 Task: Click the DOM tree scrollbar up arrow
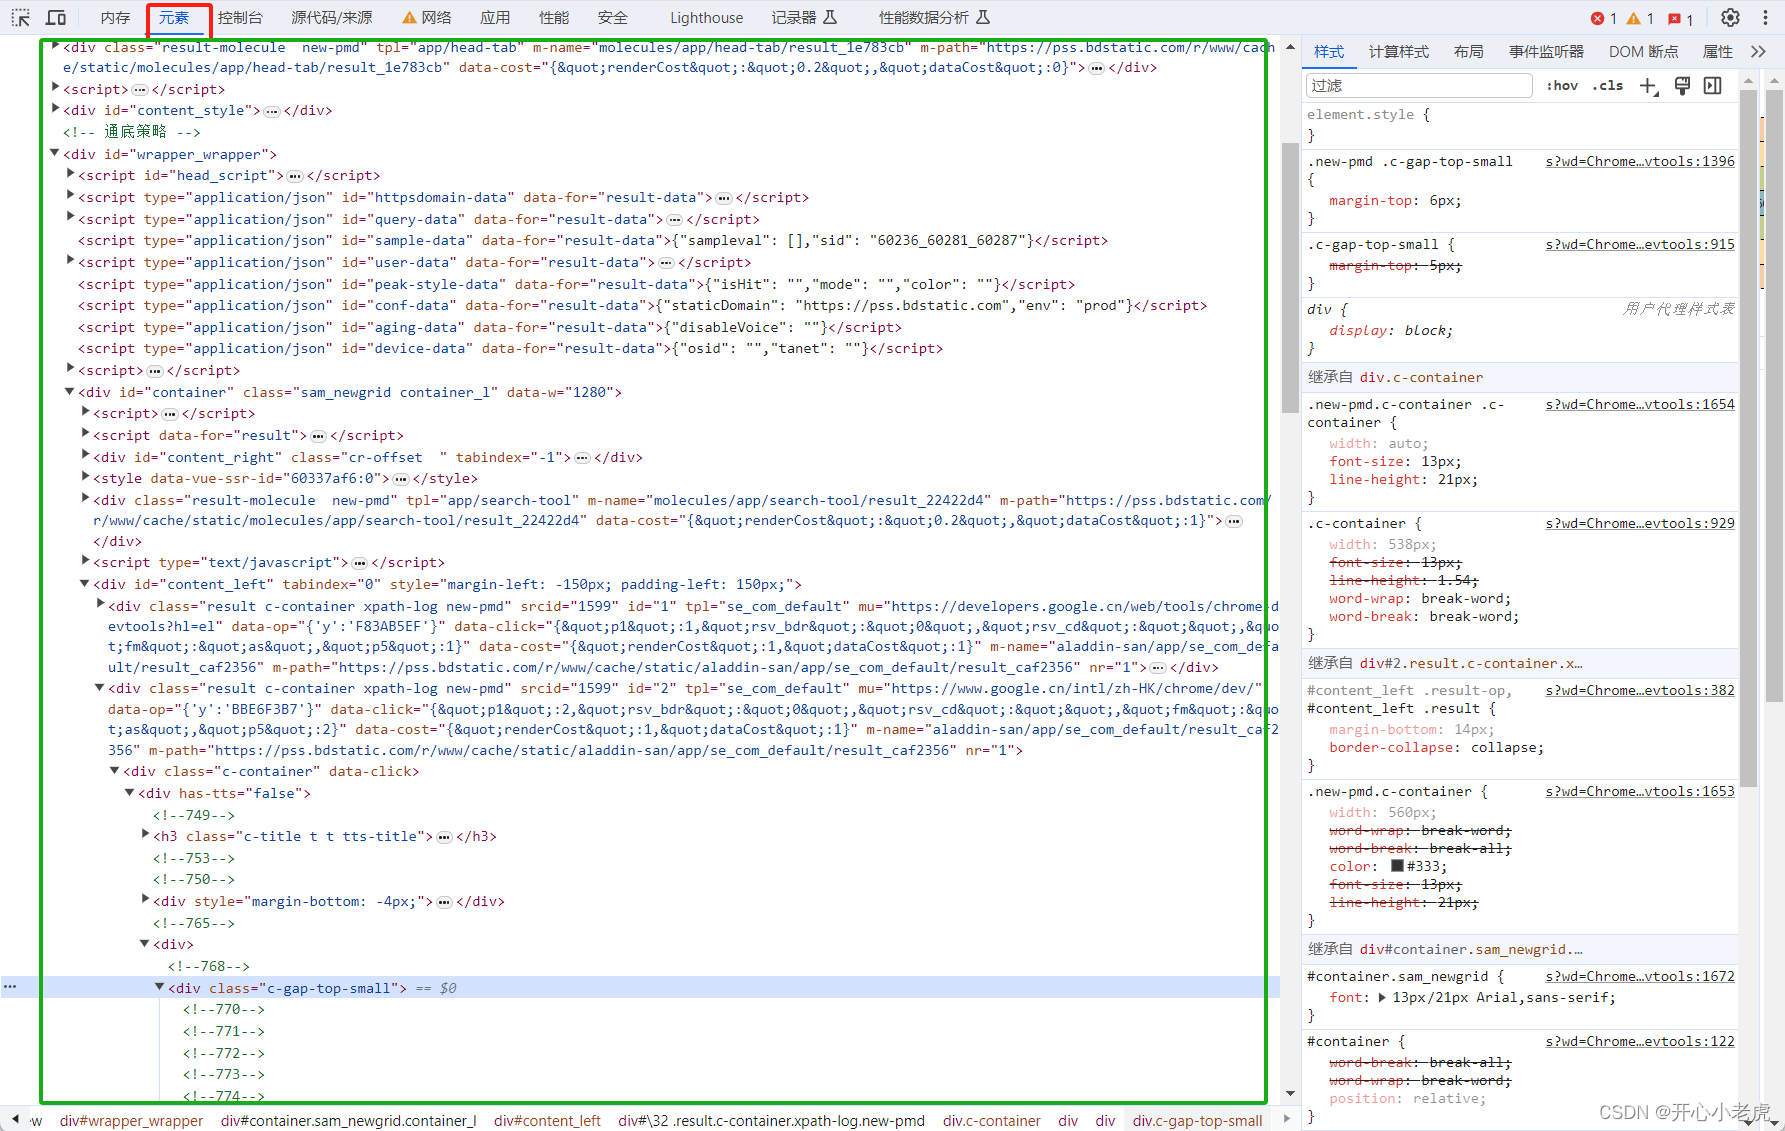[1290, 47]
